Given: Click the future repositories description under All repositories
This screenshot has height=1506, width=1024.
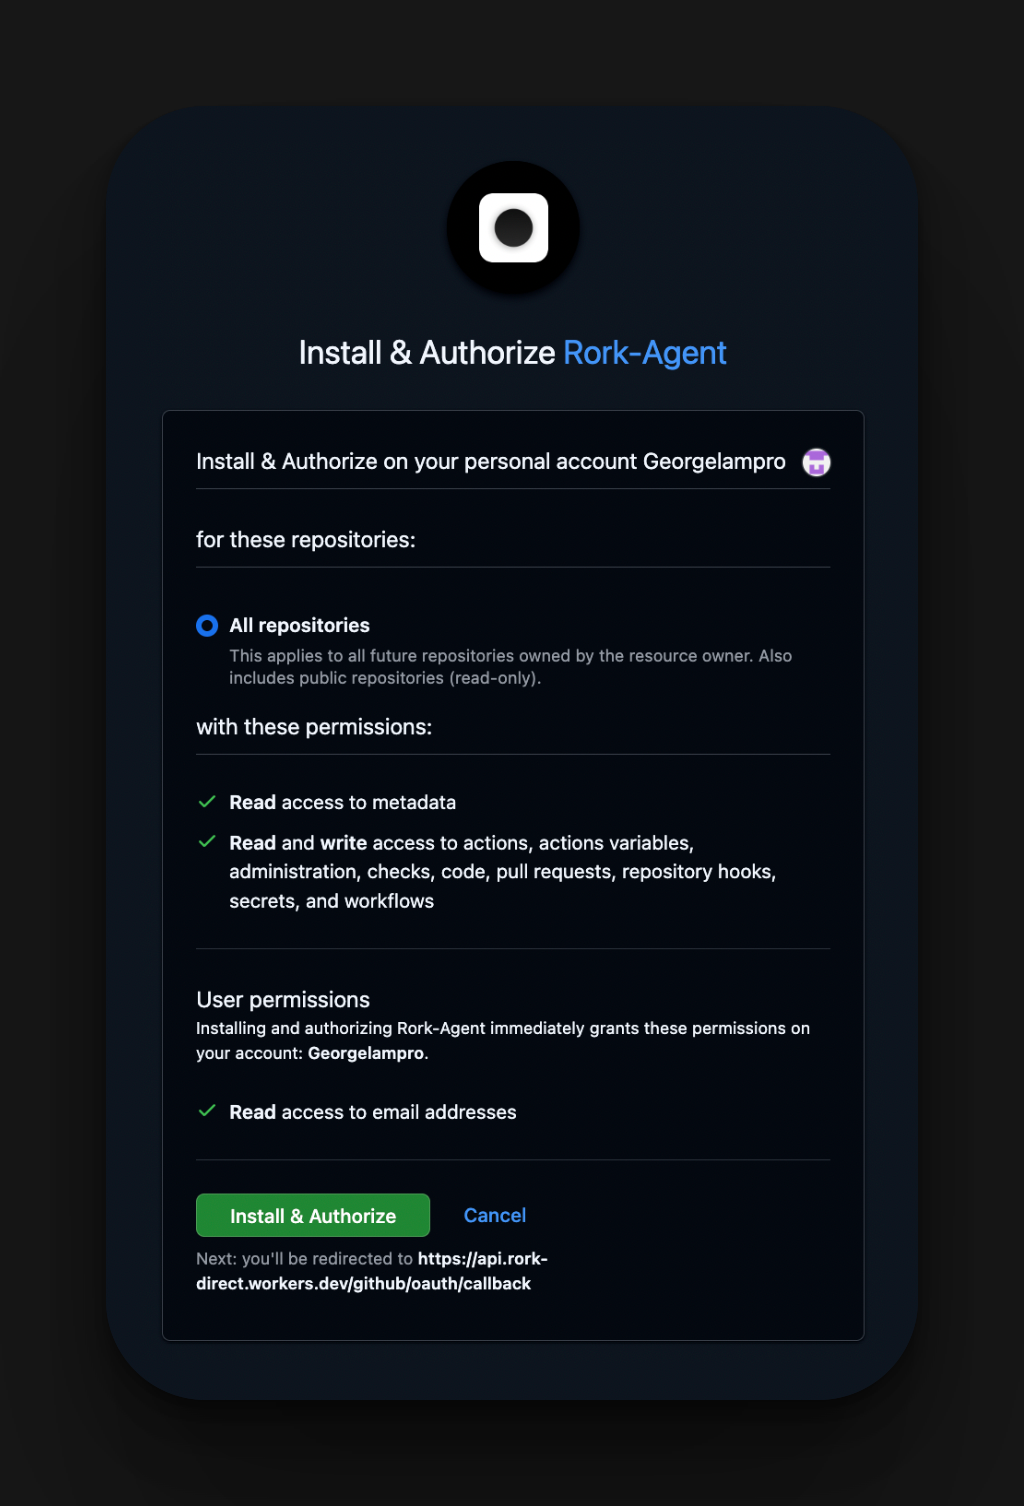Looking at the screenshot, I should point(510,667).
